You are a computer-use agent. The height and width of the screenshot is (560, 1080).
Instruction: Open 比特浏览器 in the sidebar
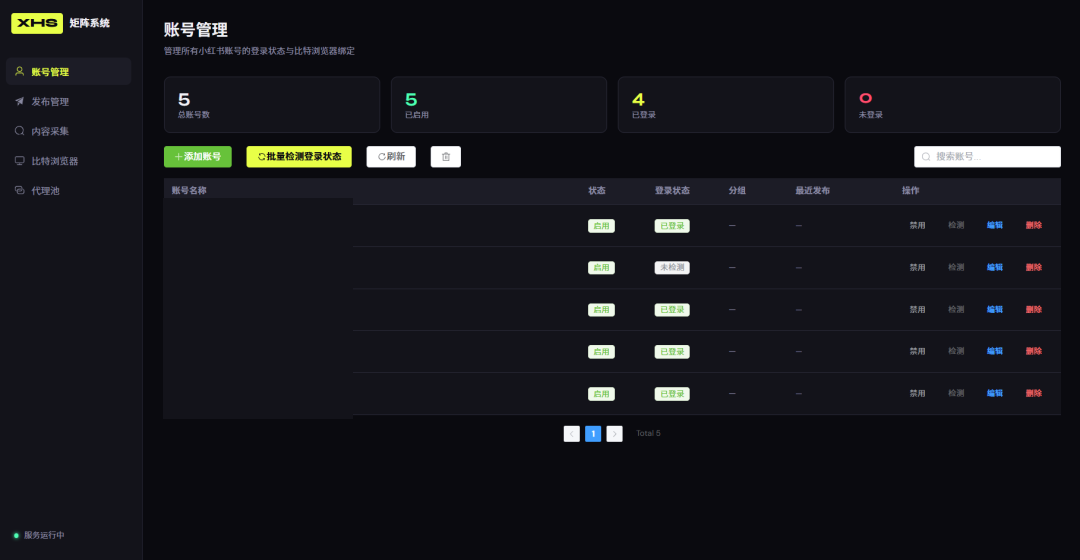[68, 160]
